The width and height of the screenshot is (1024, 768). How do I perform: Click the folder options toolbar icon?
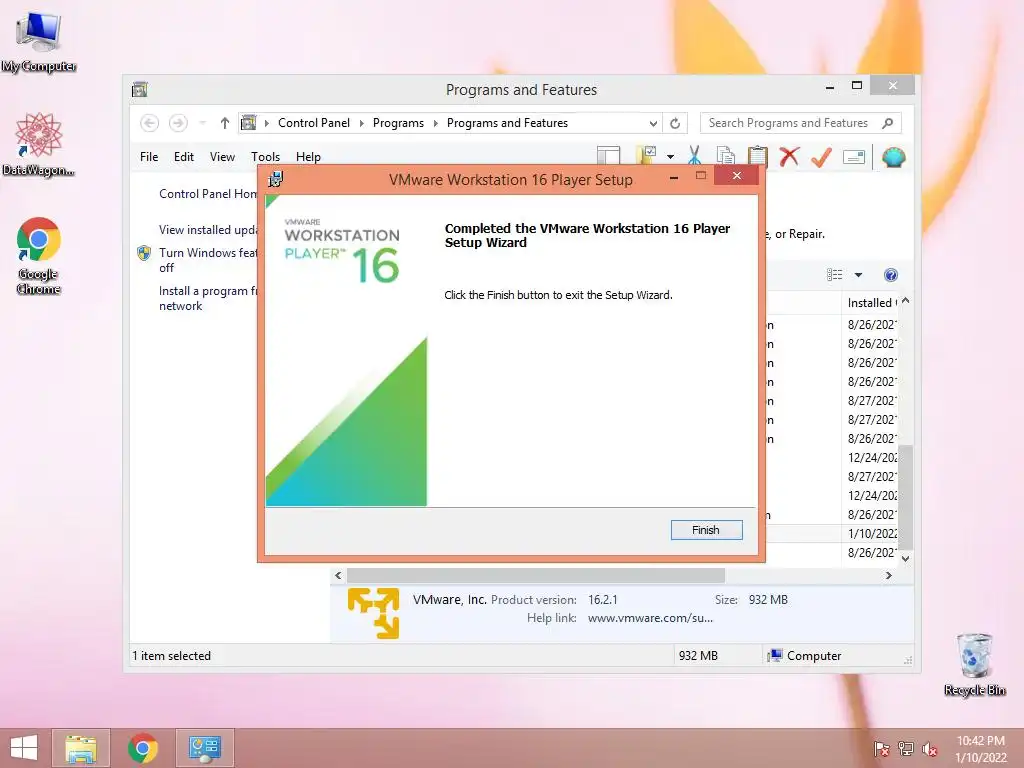click(646, 155)
